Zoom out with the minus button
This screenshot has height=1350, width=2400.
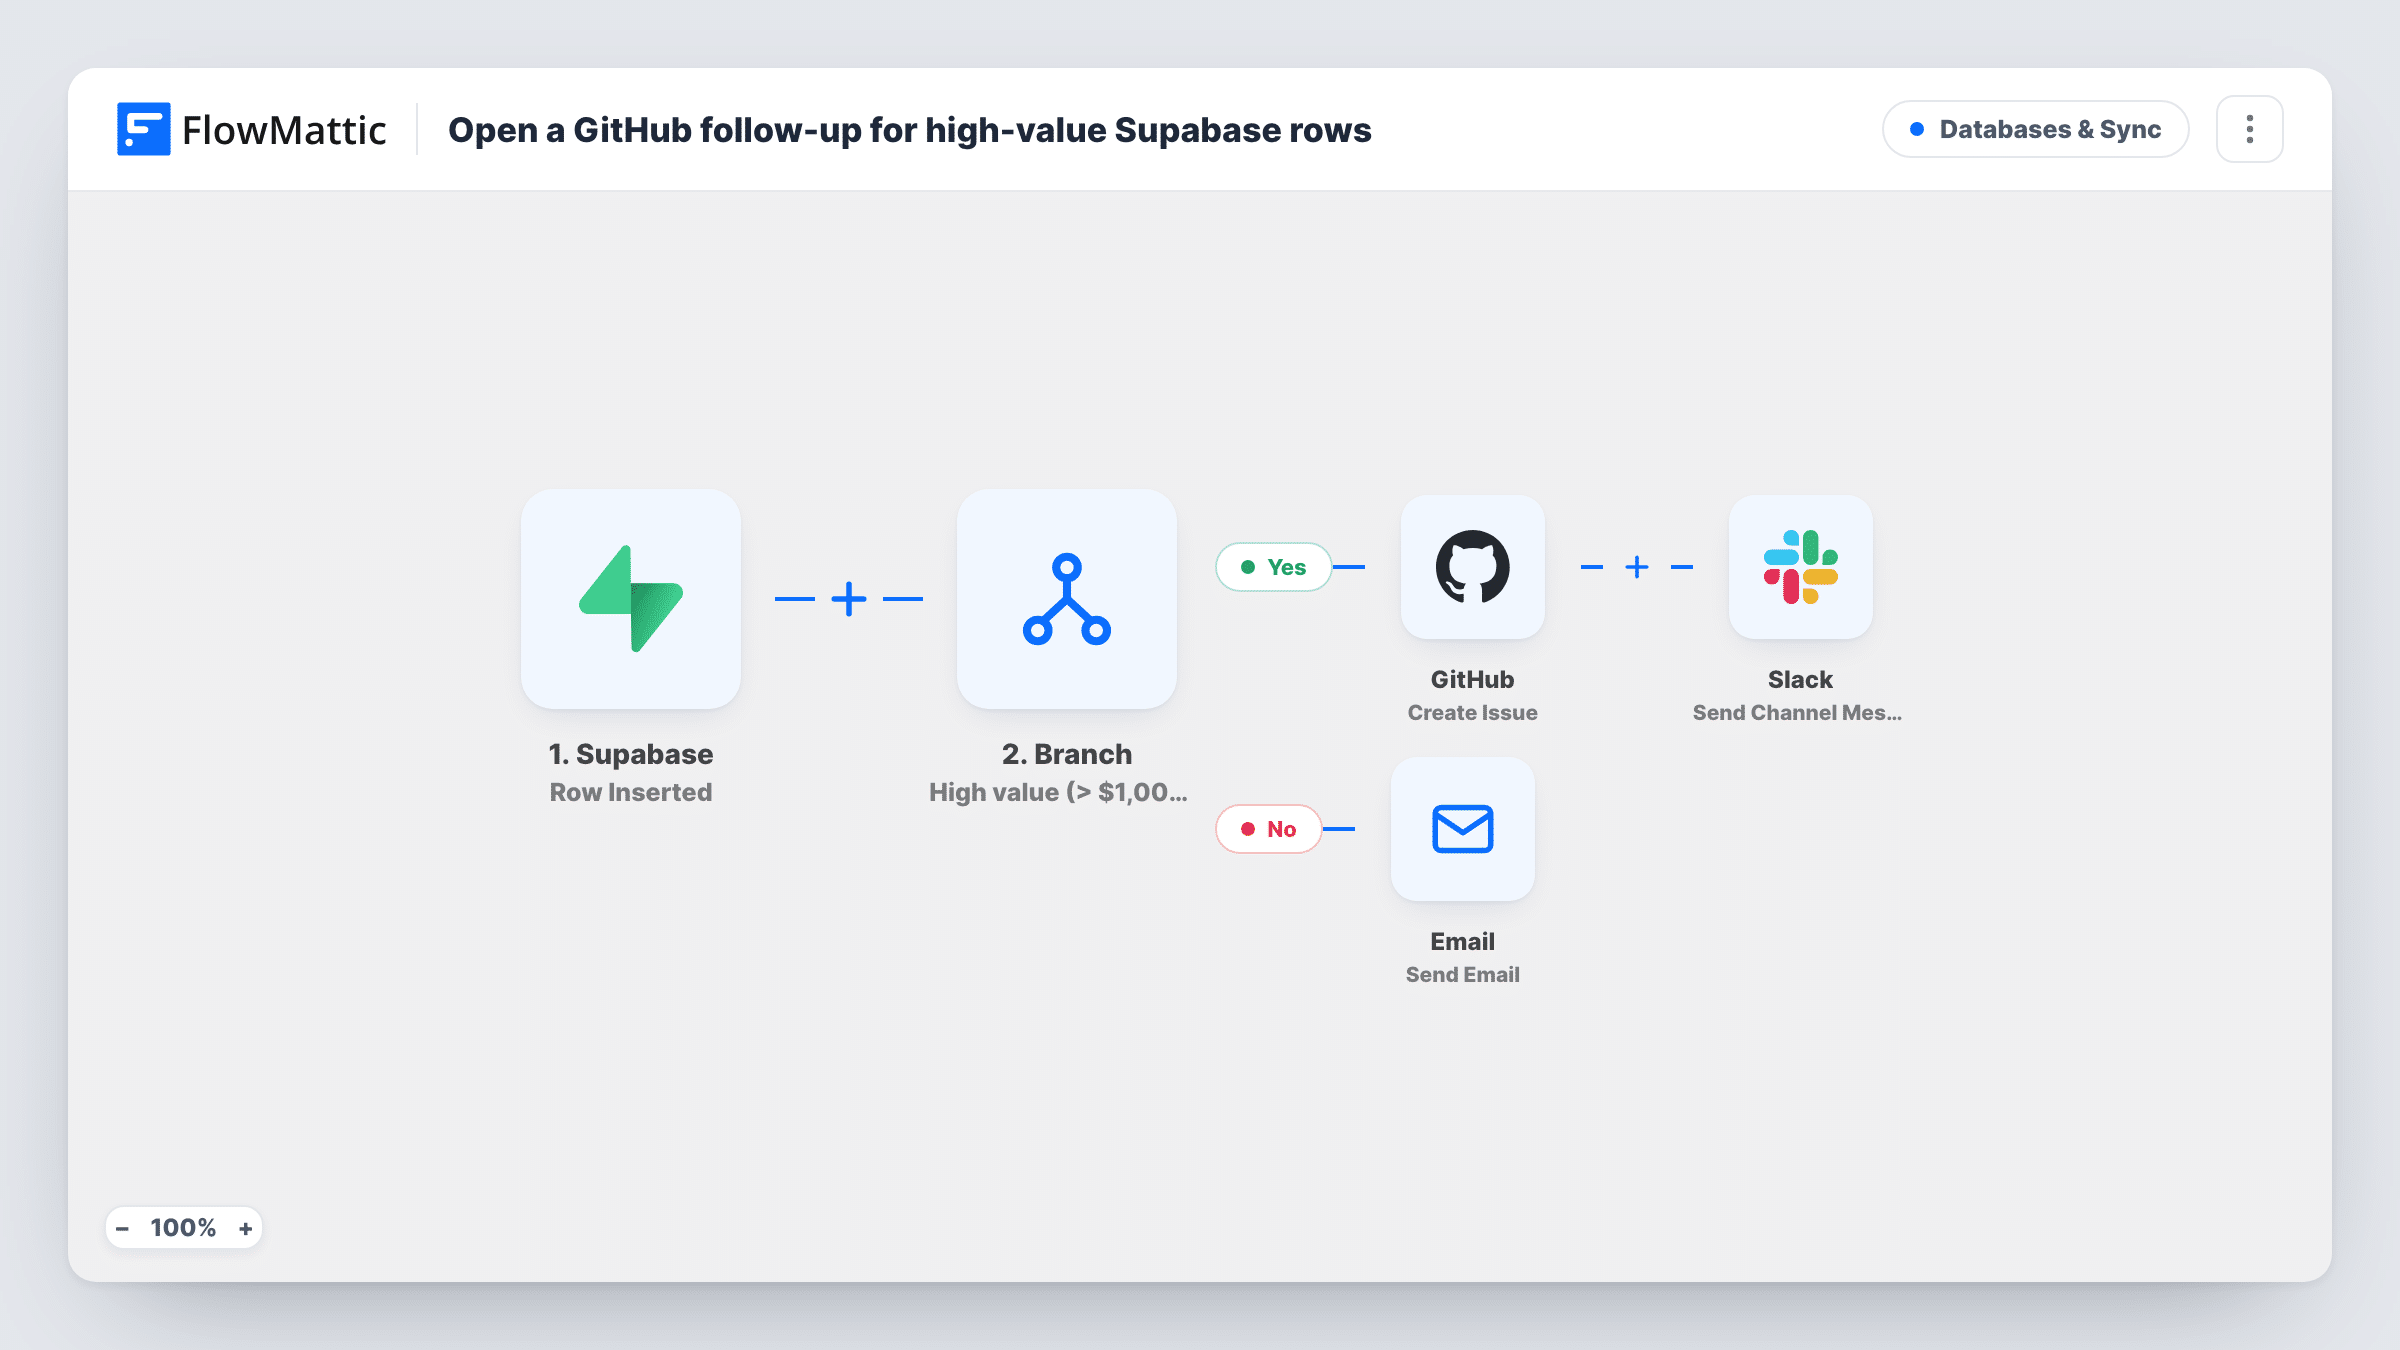(122, 1228)
